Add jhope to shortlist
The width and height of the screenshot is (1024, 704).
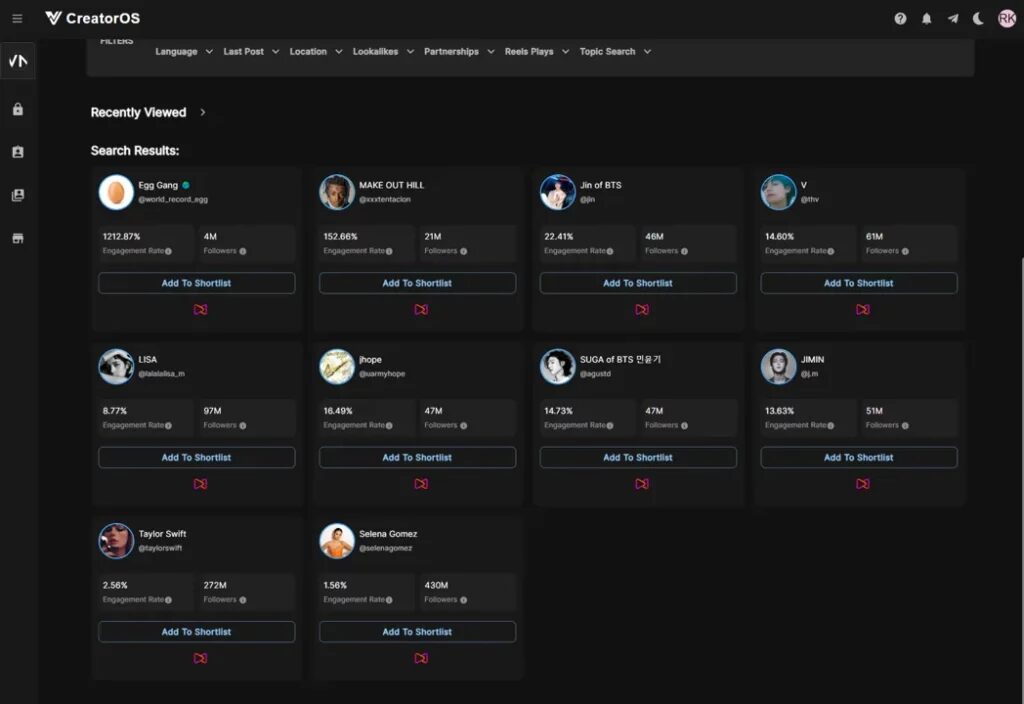pyautogui.click(x=417, y=457)
